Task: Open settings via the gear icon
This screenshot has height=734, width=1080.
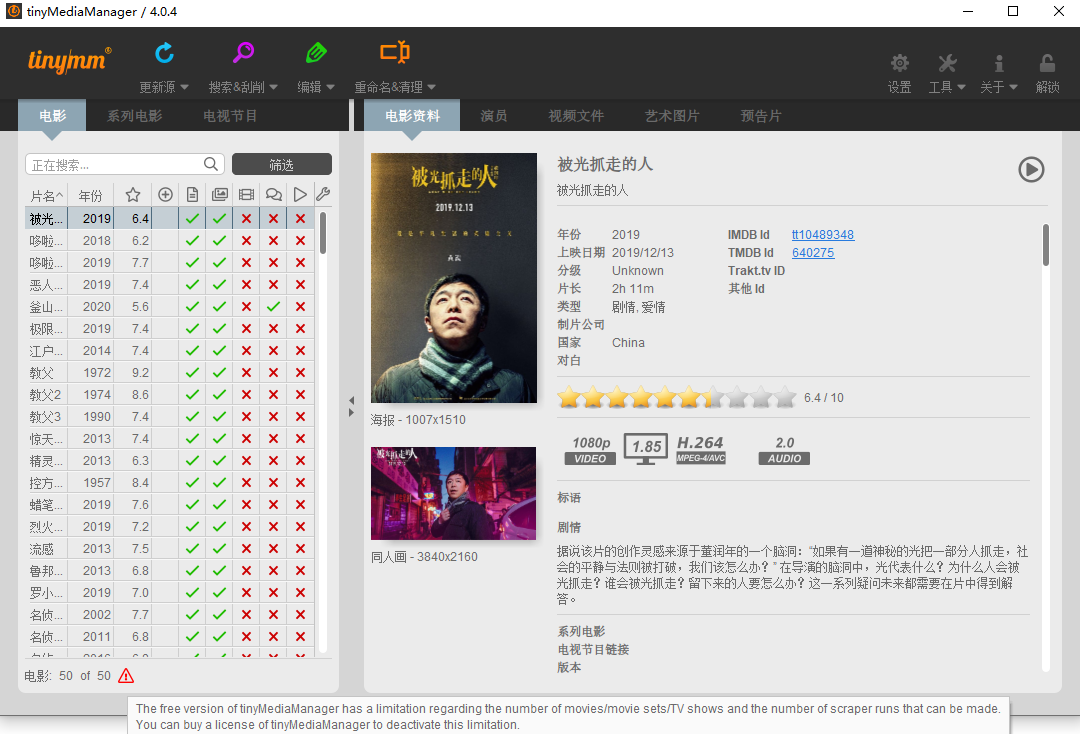Action: (x=900, y=63)
